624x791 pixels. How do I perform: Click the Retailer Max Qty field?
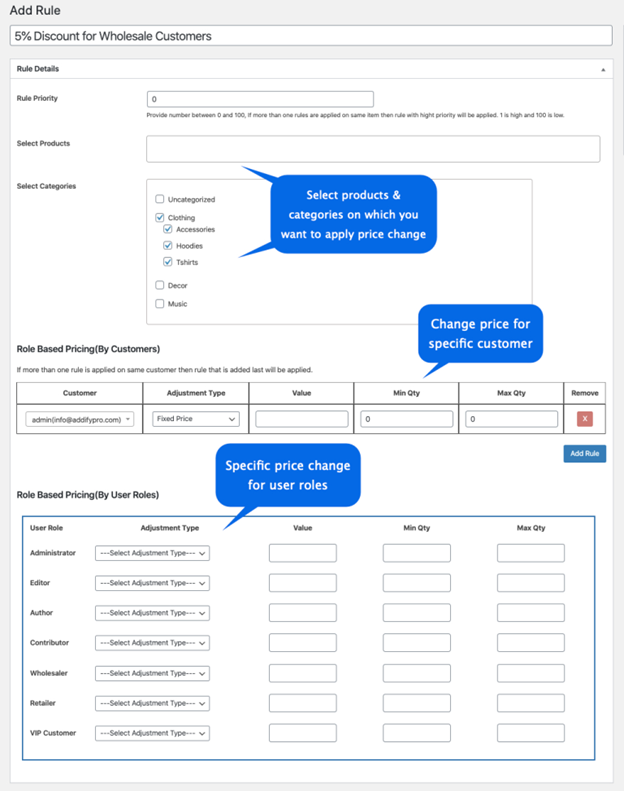click(530, 703)
